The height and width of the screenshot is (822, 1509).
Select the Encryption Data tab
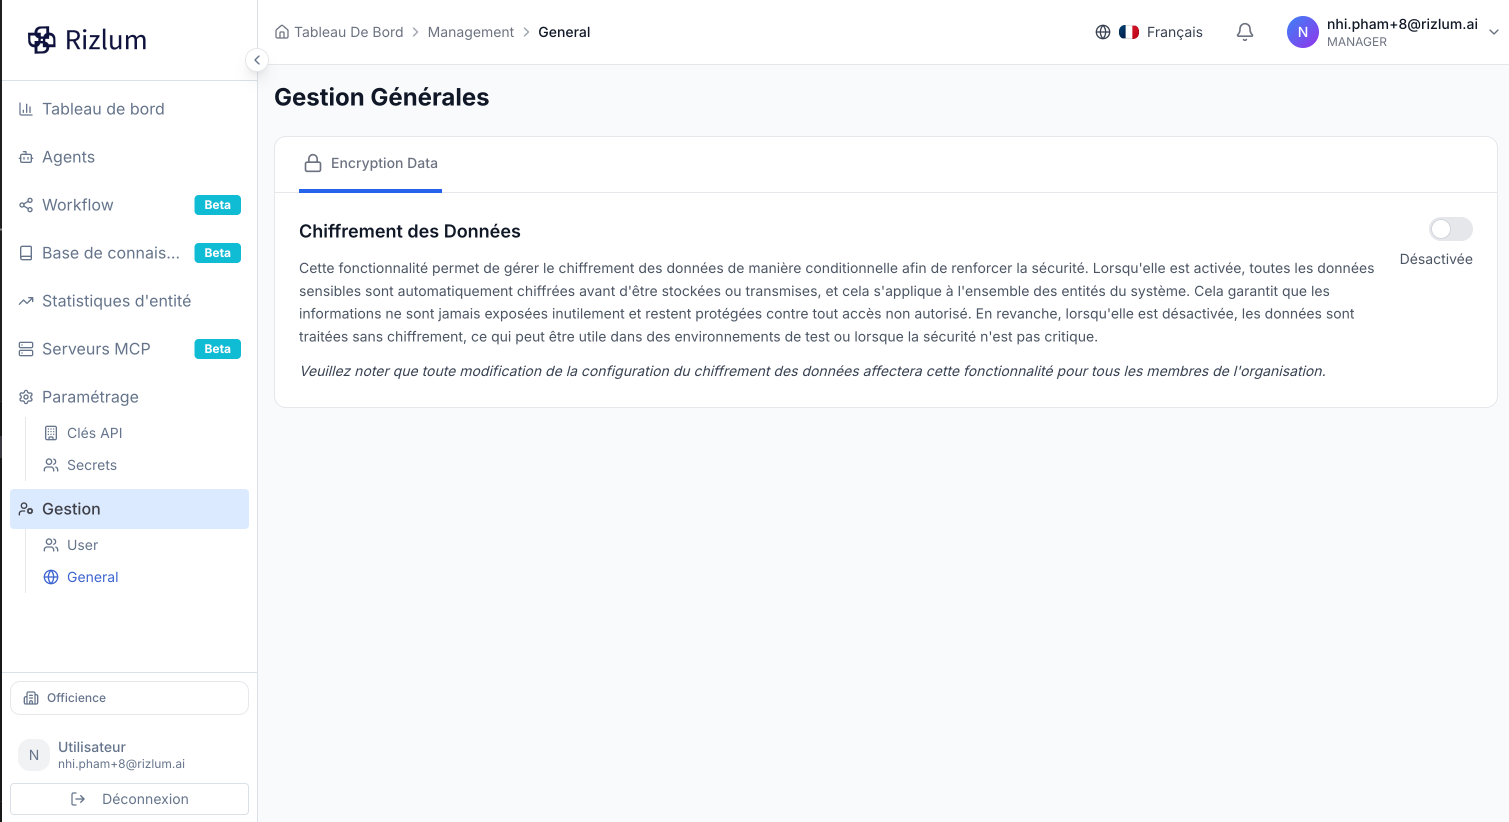tap(371, 163)
